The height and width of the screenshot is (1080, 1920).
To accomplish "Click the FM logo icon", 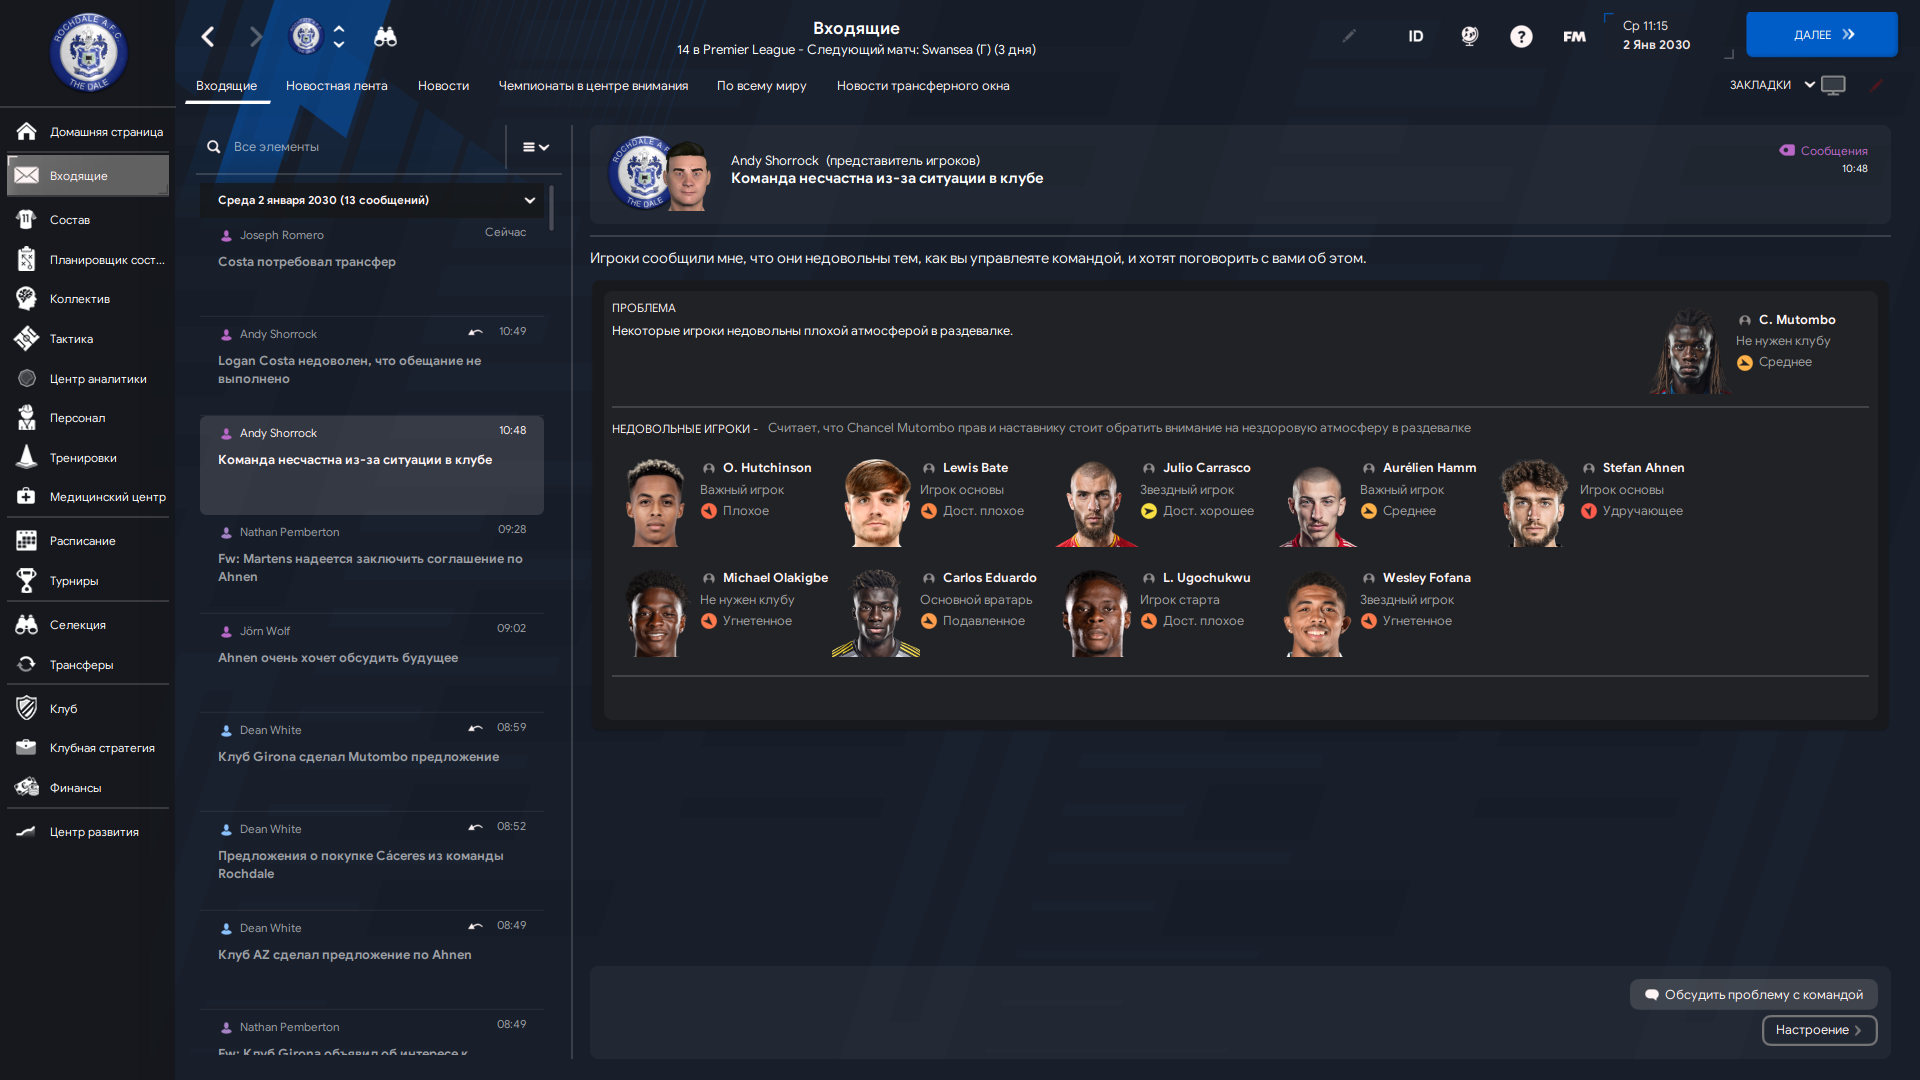I will pos(1574,37).
